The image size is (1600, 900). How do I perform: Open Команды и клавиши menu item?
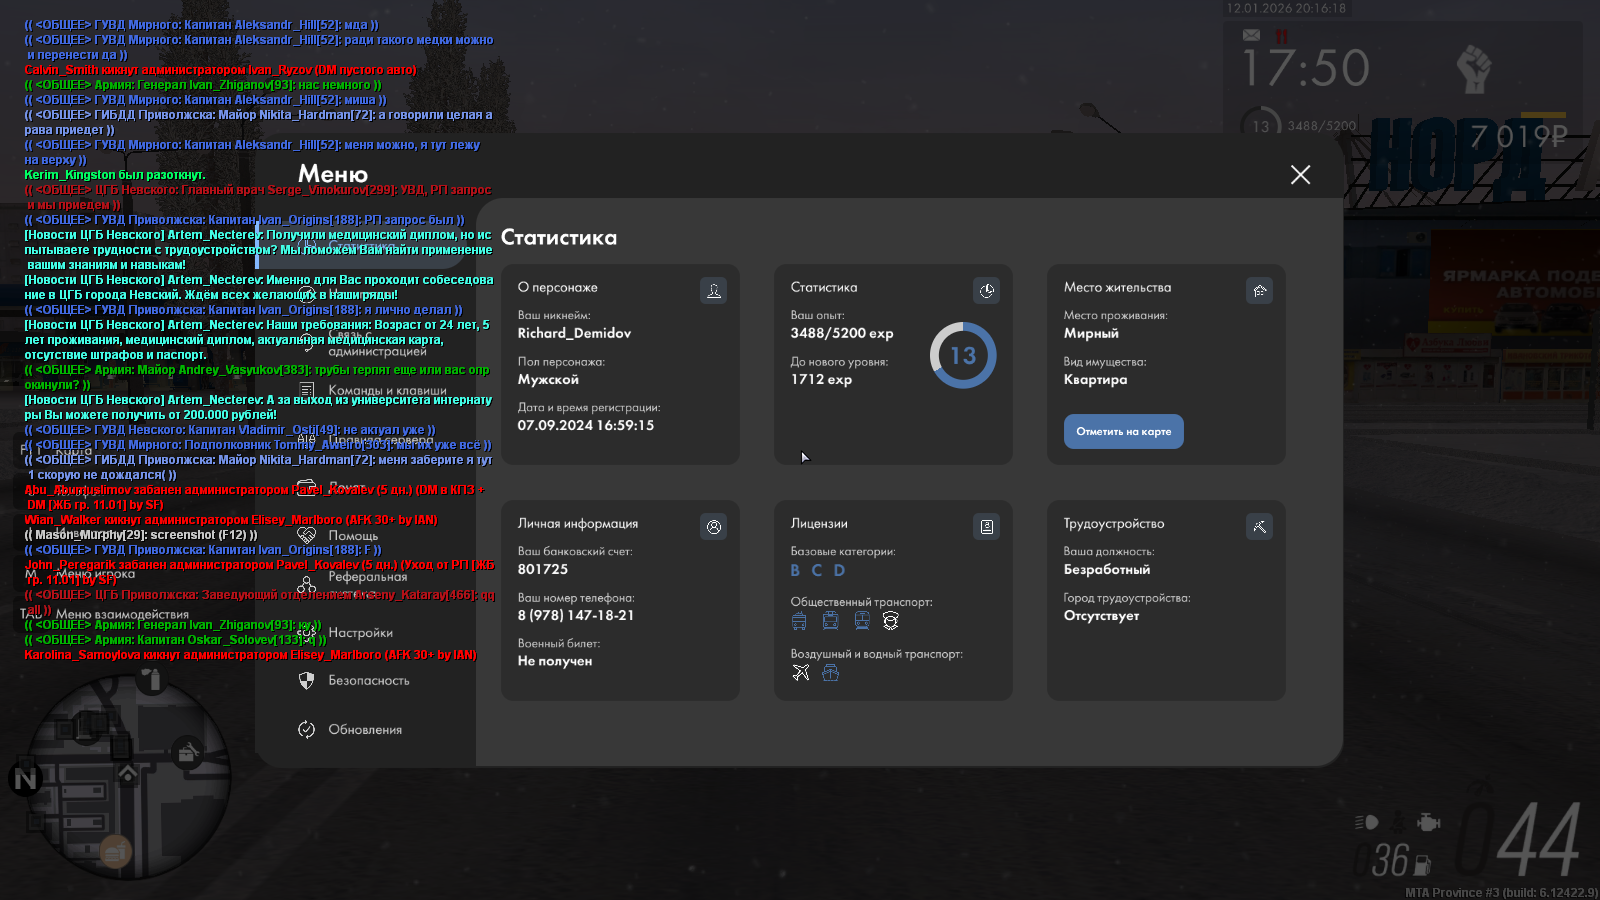click(386, 391)
